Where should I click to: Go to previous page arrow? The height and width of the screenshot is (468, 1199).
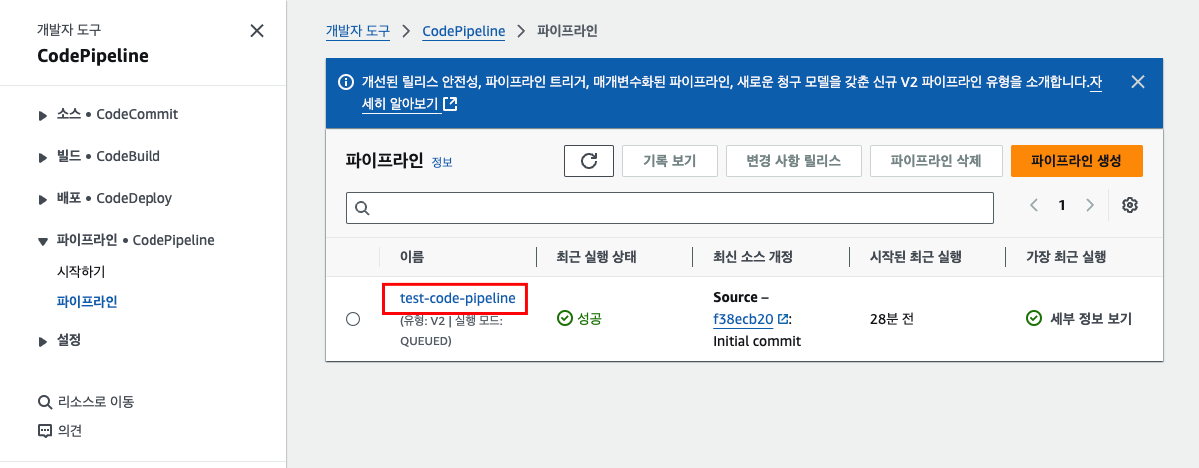pos(1034,205)
